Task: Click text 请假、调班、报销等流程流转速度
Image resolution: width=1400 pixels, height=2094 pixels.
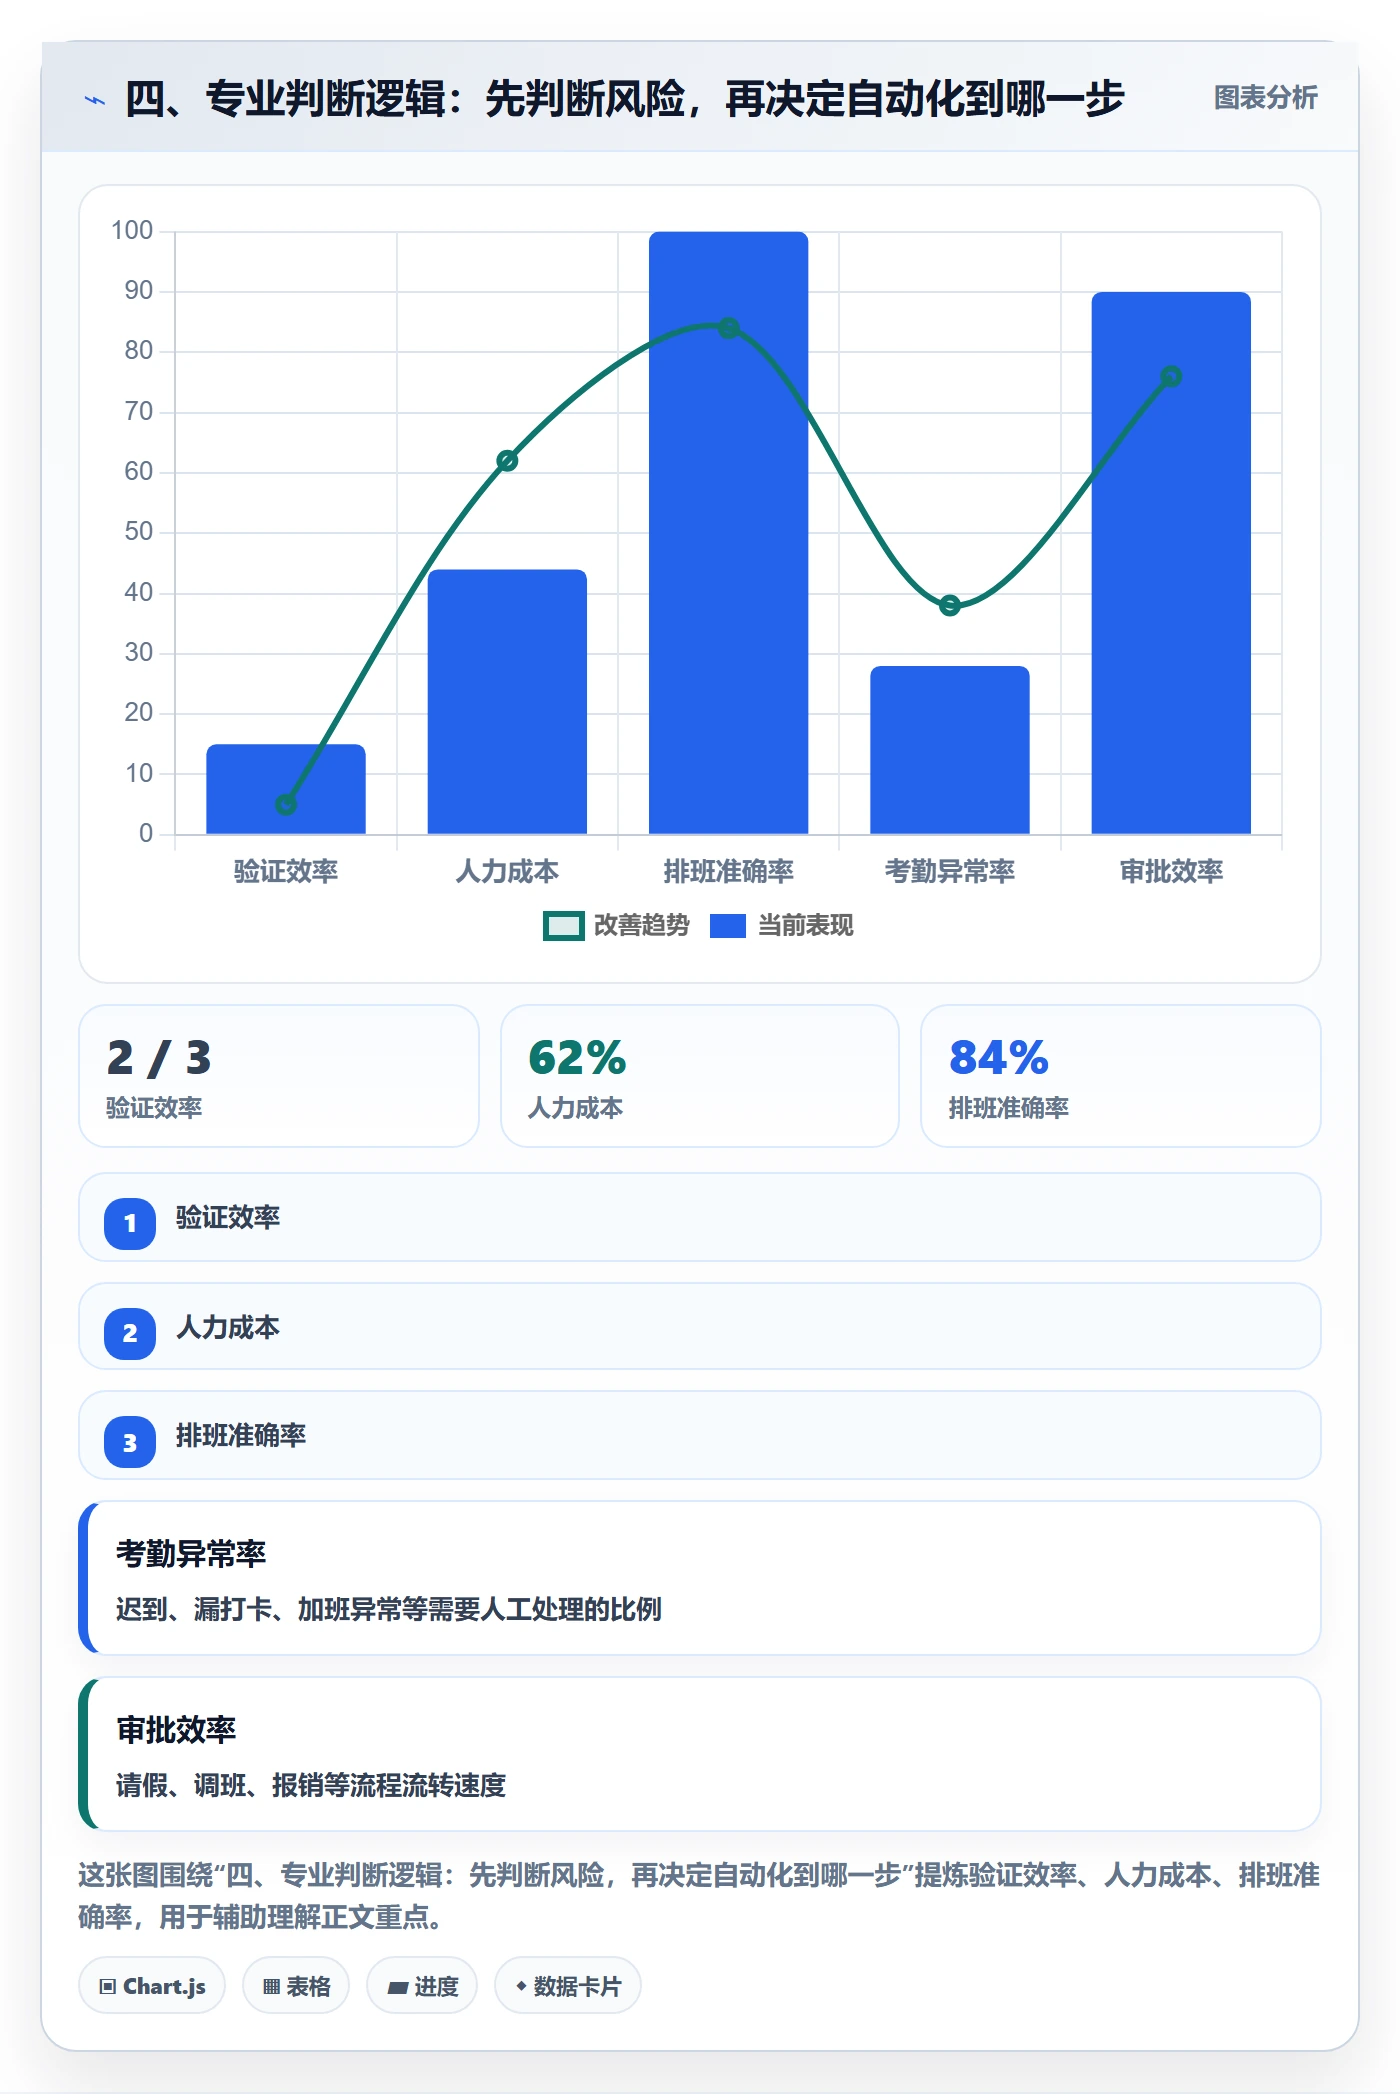Action: [311, 1786]
